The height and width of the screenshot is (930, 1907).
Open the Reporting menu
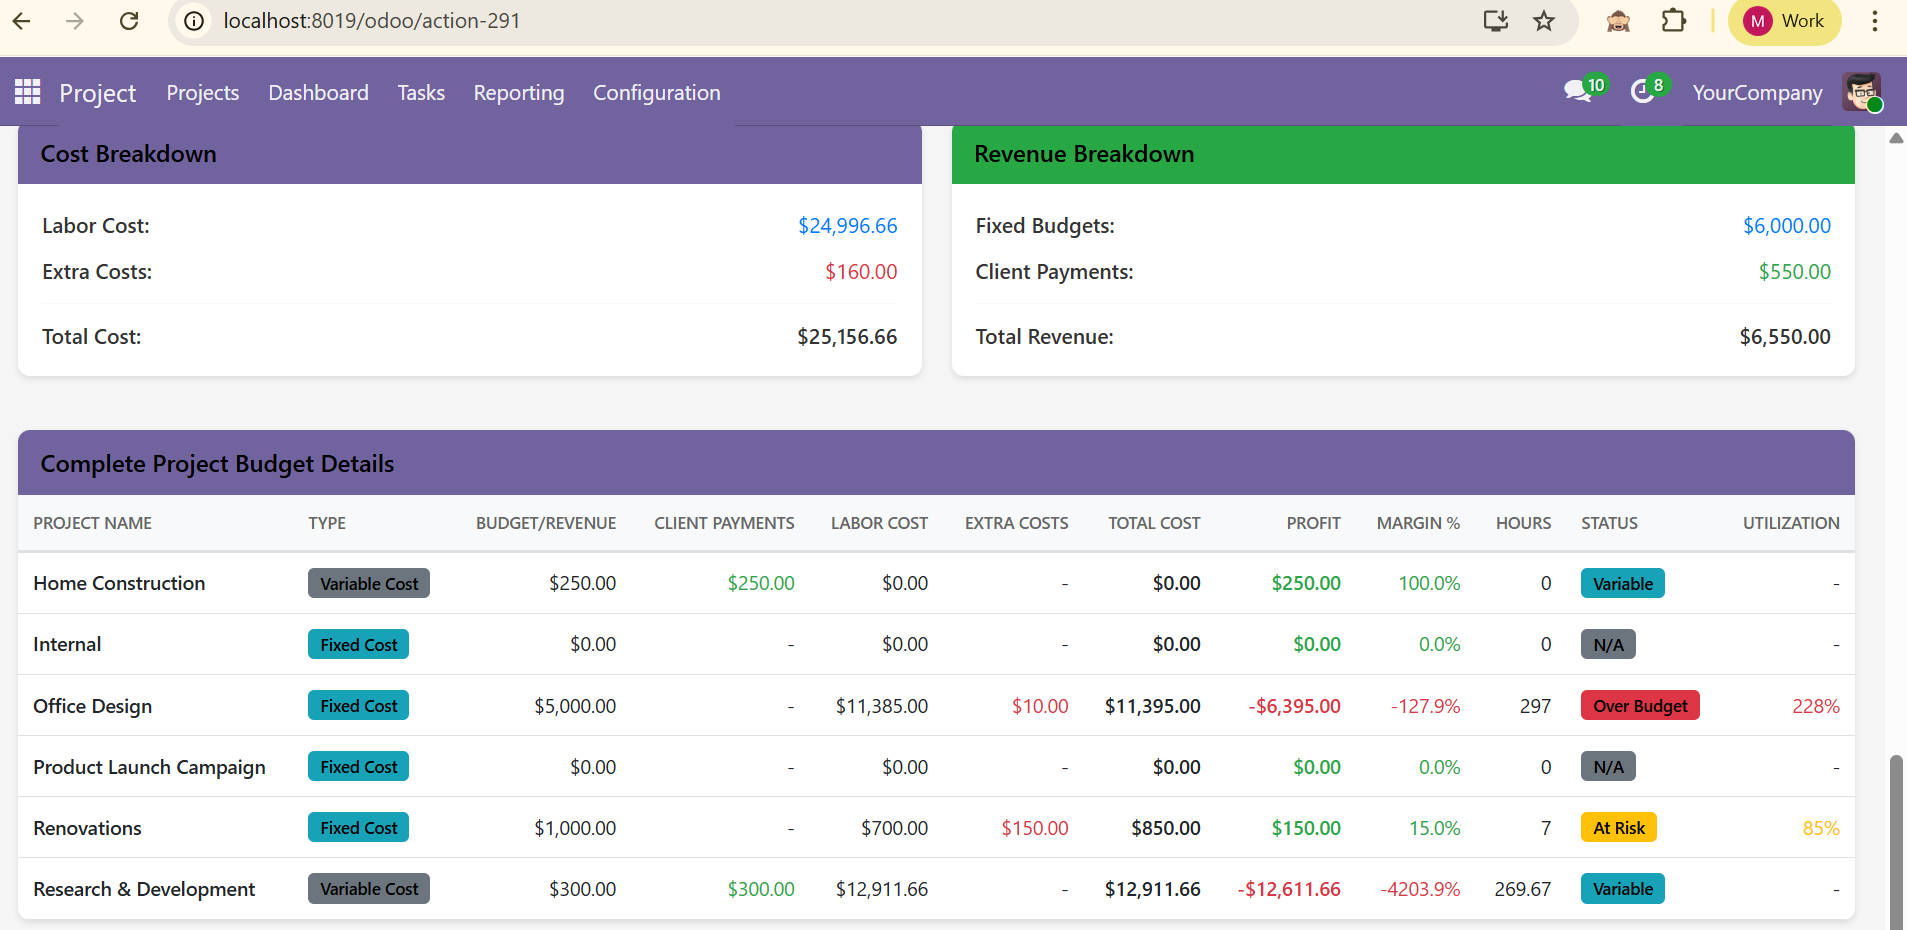518,92
